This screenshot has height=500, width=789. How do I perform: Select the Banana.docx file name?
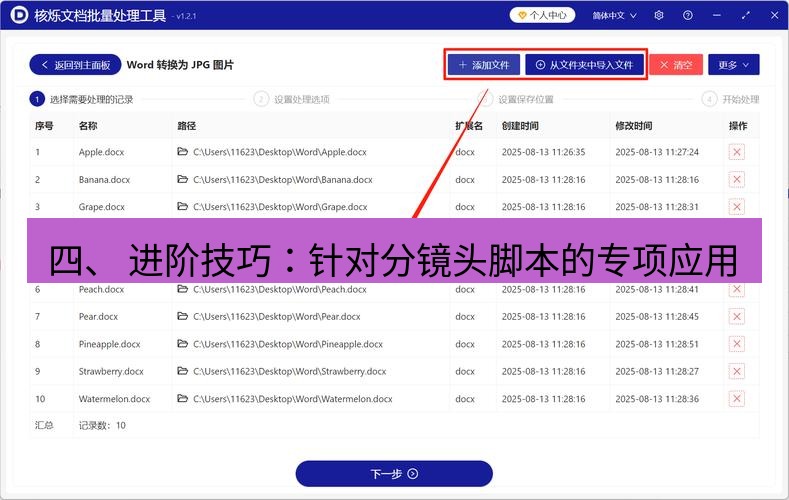tap(104, 180)
